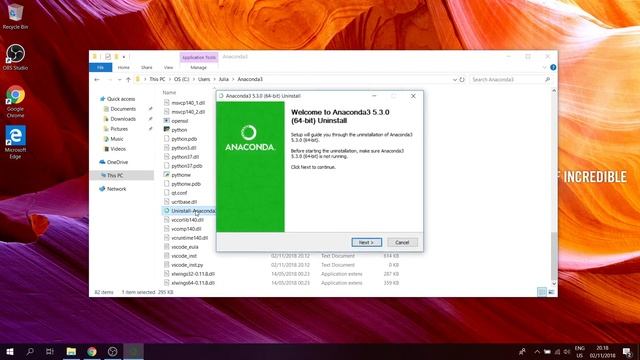The height and width of the screenshot is (360, 640).
Task: Open Microsoft Edge desktop shortcut
Action: tap(16, 142)
